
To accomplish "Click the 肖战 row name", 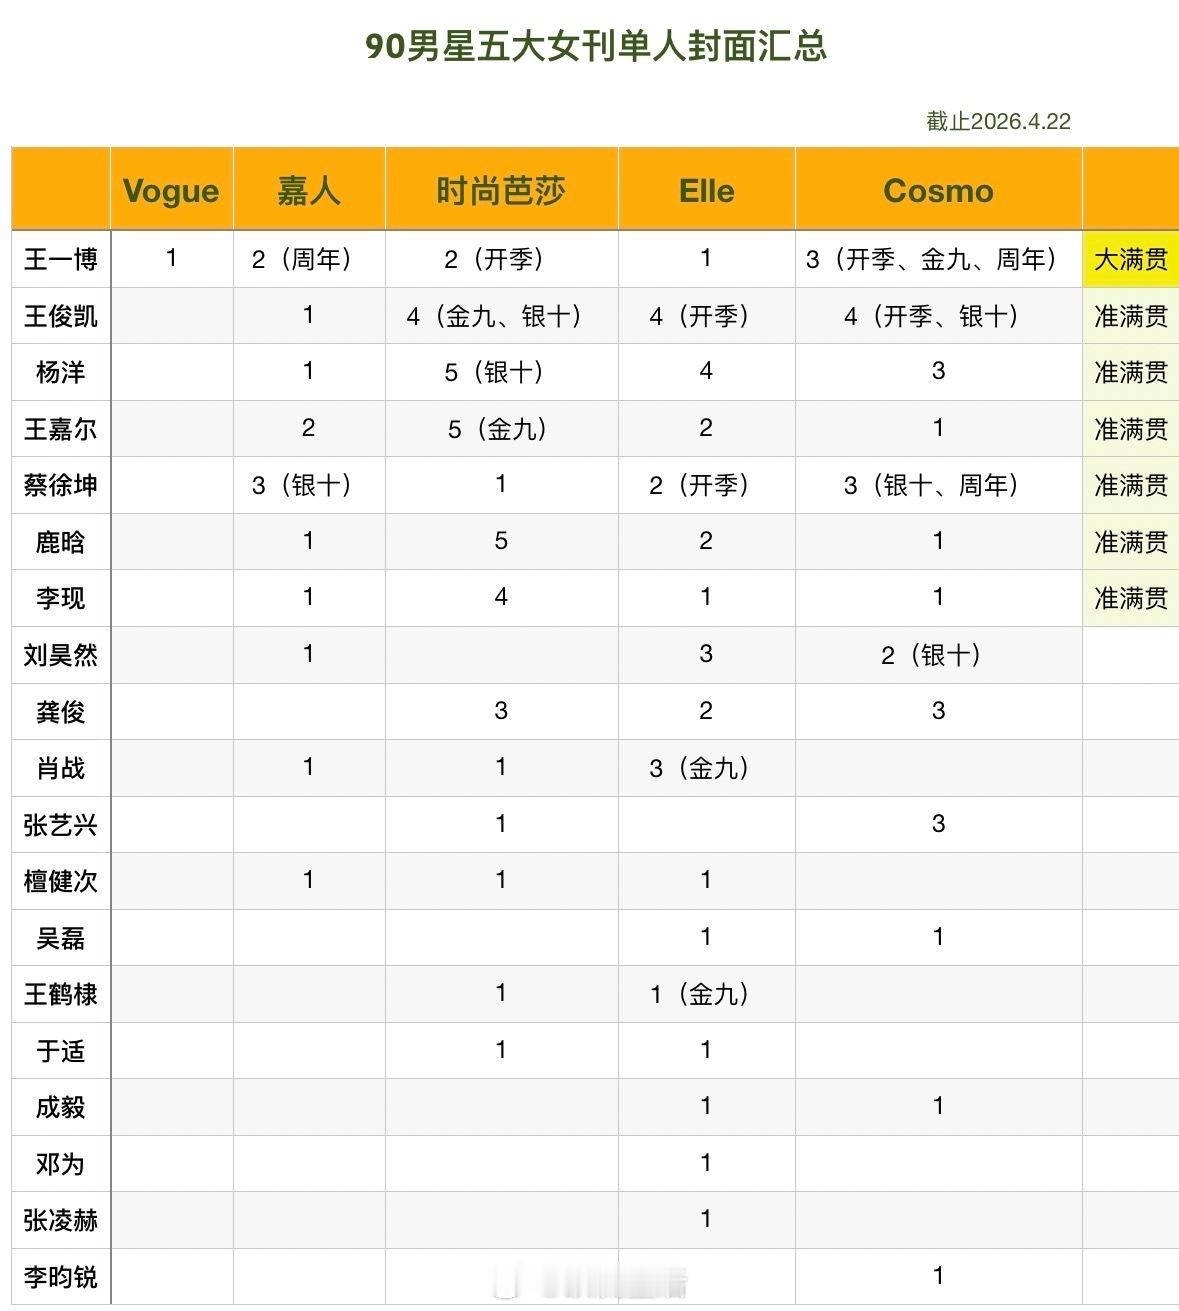I will click(61, 768).
